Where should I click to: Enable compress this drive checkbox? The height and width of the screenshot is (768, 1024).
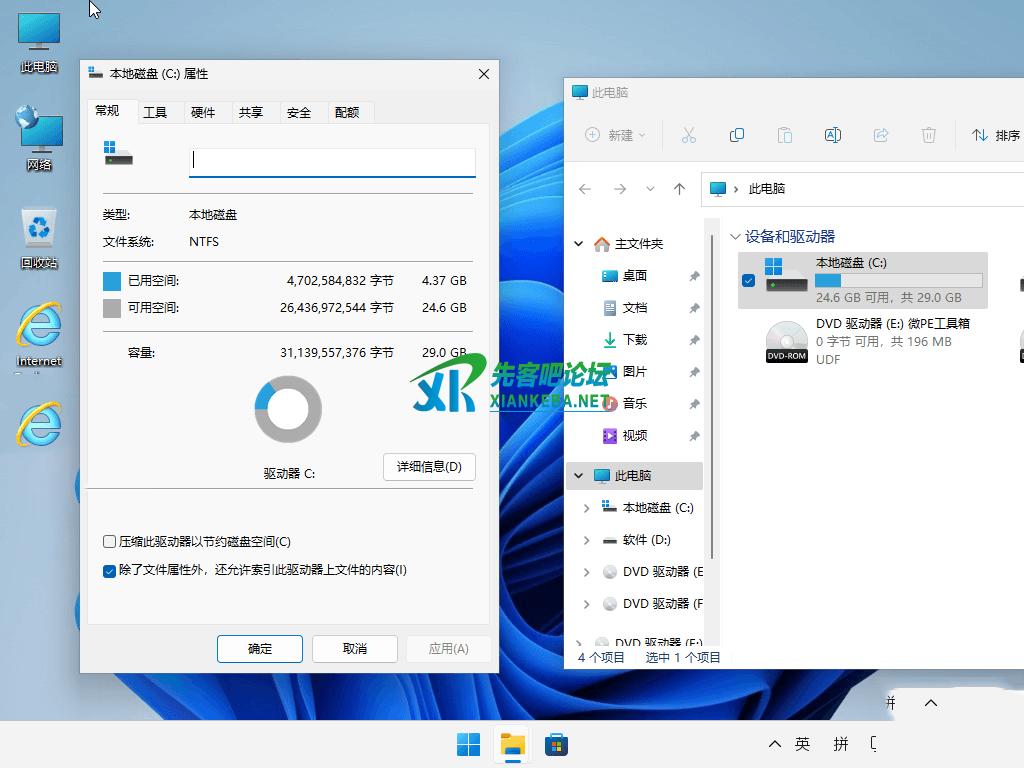110,542
